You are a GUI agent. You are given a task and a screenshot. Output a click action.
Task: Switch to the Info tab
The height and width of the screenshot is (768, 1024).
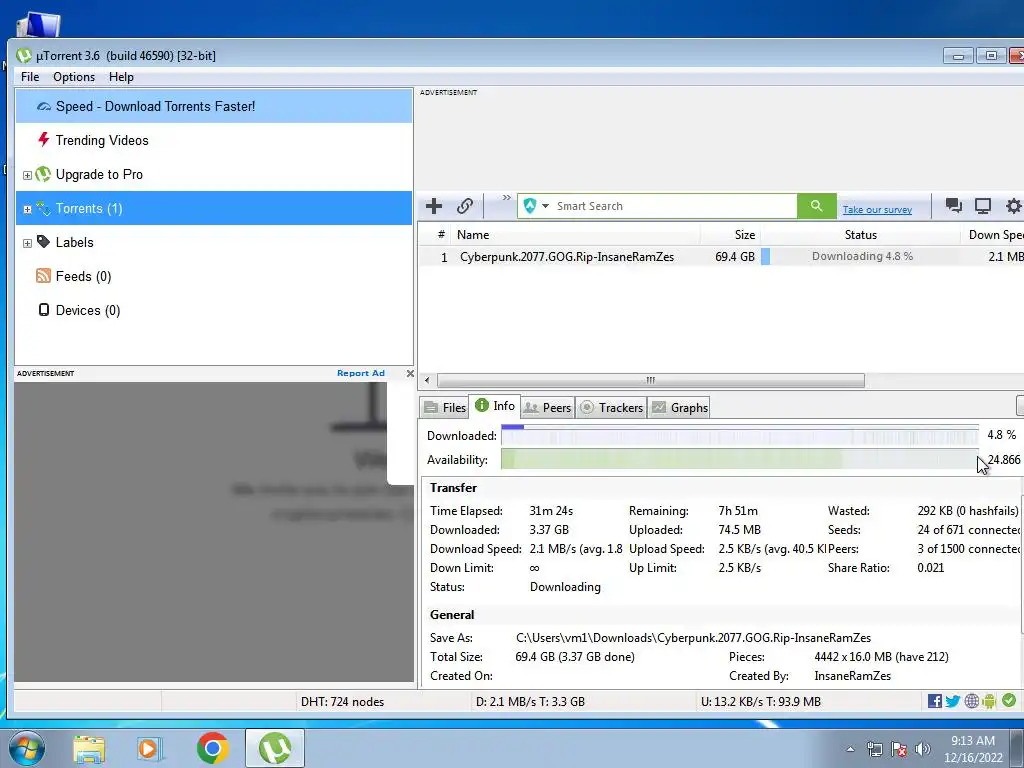495,406
